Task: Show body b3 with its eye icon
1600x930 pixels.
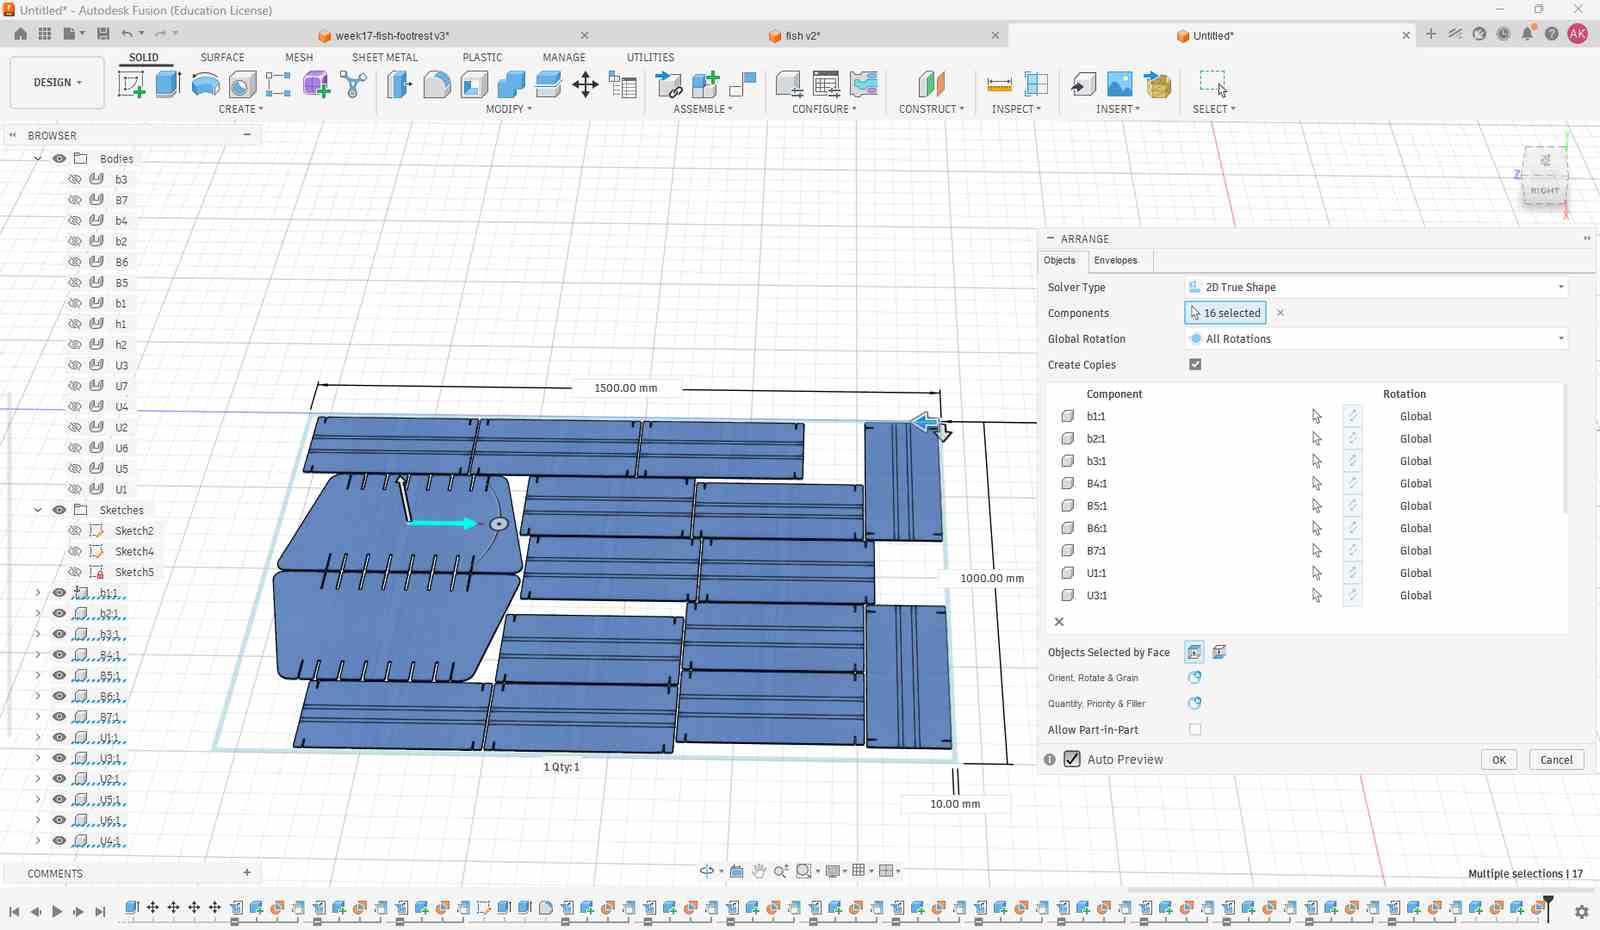Action: click(75, 179)
